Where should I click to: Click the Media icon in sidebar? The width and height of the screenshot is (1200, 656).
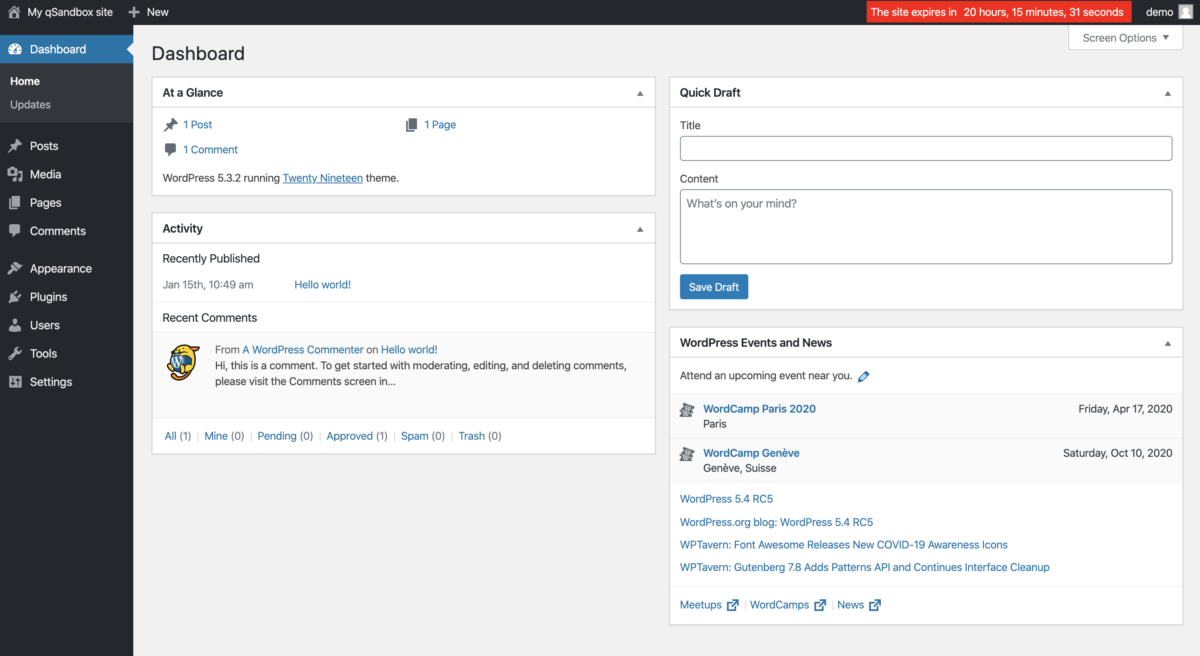(15, 174)
